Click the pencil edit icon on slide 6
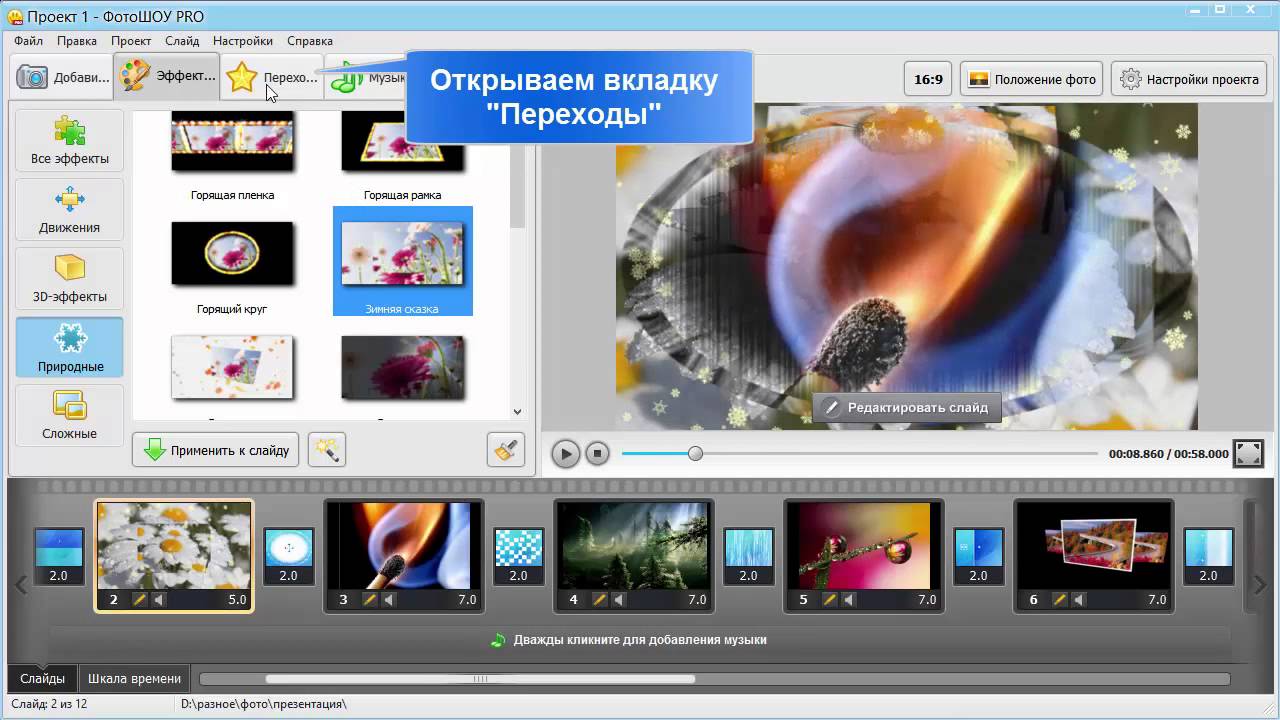This screenshot has width=1280, height=720. [x=1059, y=600]
